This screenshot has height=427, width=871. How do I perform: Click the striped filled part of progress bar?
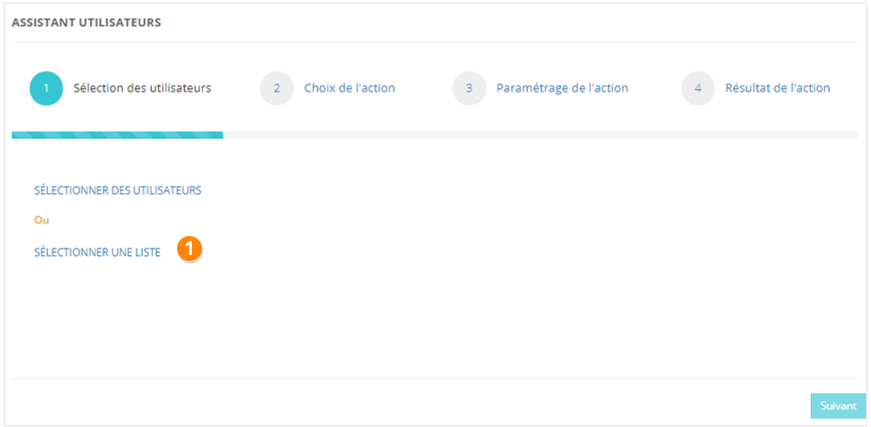click(117, 134)
